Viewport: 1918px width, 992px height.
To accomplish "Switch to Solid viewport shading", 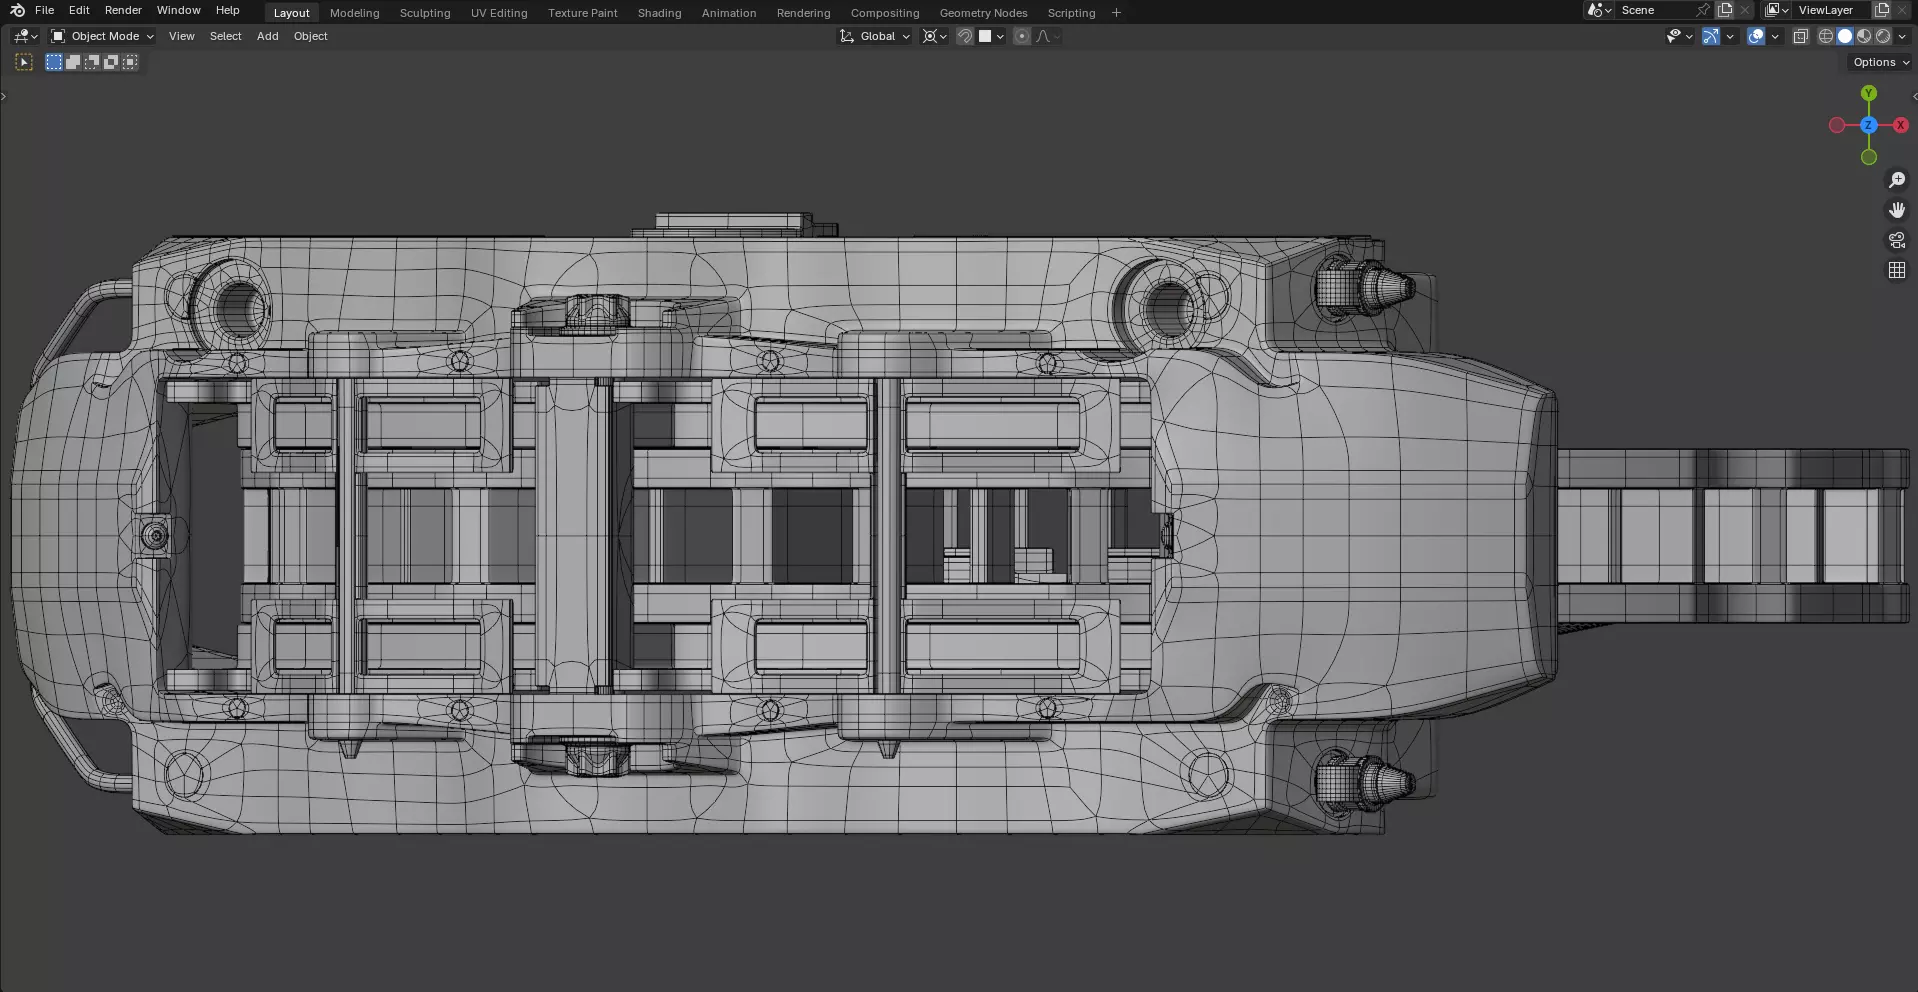I will tap(1845, 36).
